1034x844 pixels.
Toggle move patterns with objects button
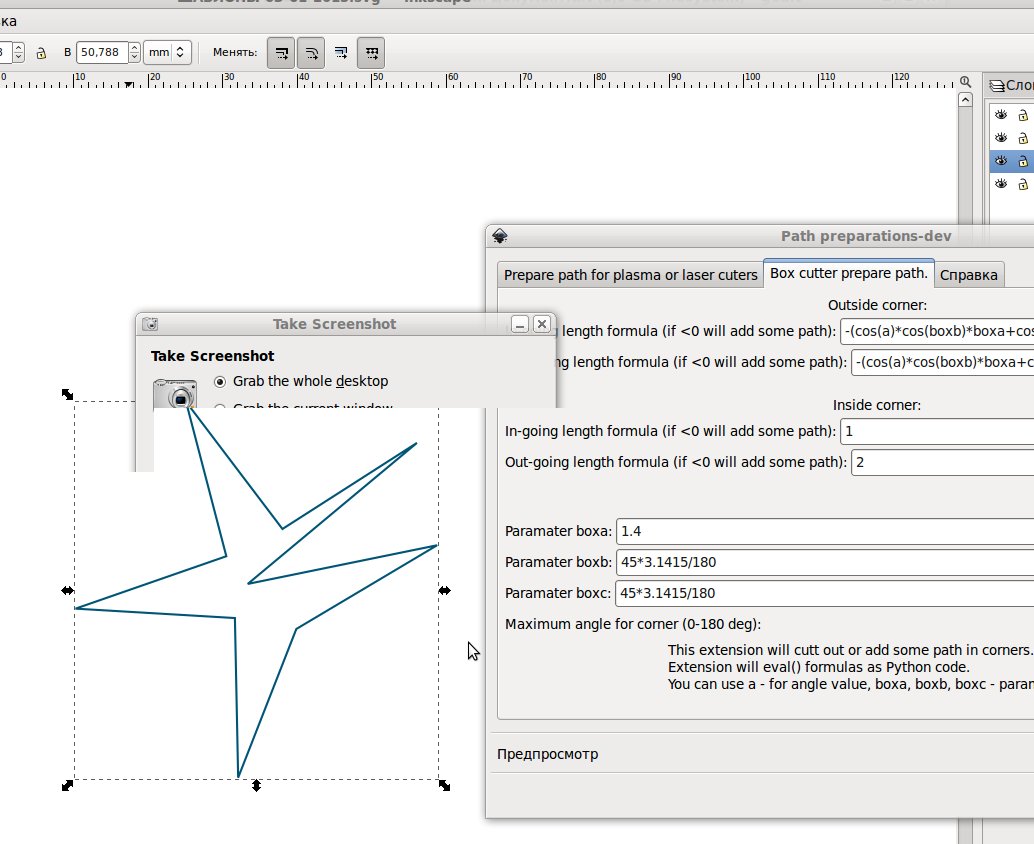(x=371, y=53)
